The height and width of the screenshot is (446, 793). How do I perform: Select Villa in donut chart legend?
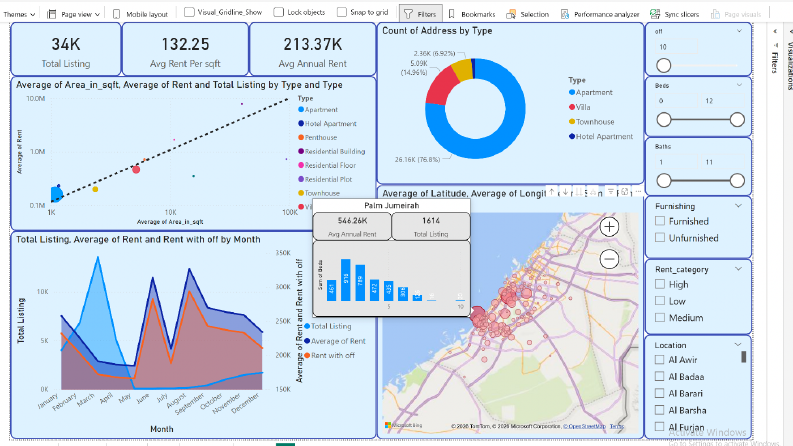point(580,107)
